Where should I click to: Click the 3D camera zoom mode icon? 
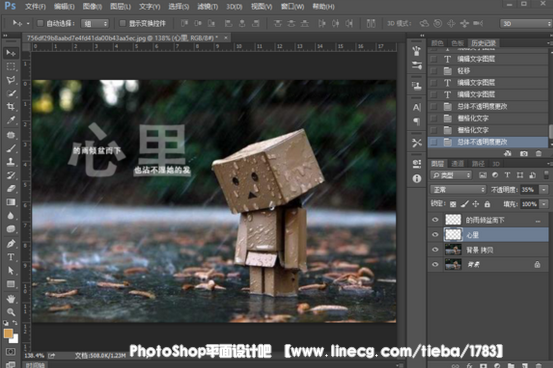(478, 23)
